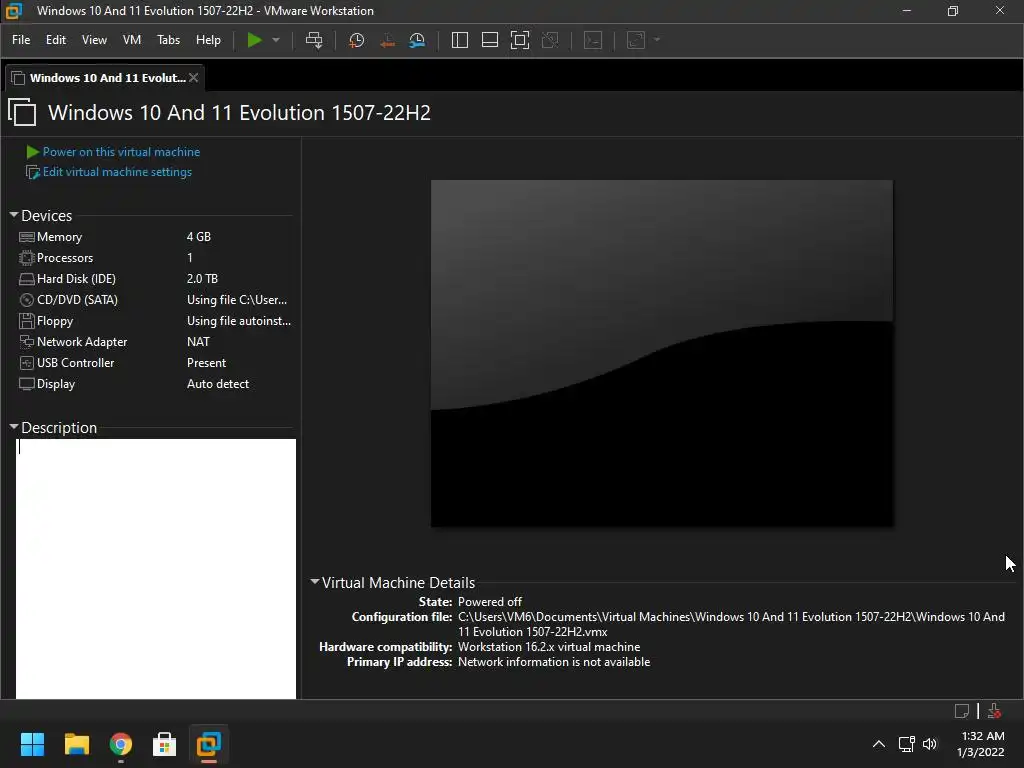Toggle the thumbnail bar icon
Image resolution: width=1024 pixels, height=768 pixels.
pyautogui.click(x=490, y=40)
